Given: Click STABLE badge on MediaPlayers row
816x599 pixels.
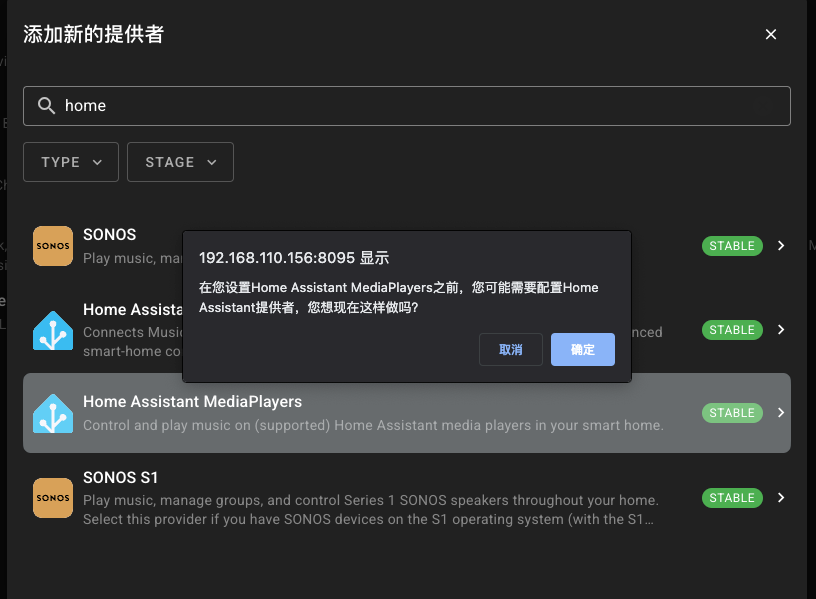Looking at the screenshot, I should coord(732,413).
